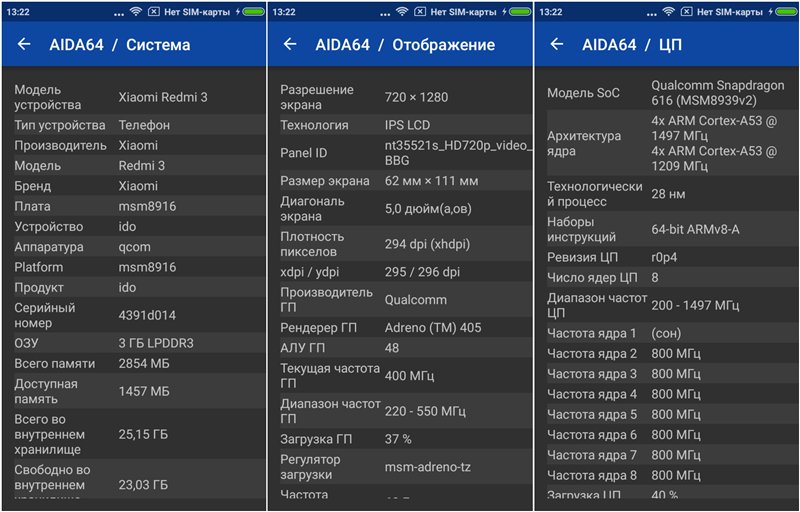Tap battery icon in ЦП status bar
This screenshot has width=800, height=512.
pyautogui.click(x=786, y=12)
